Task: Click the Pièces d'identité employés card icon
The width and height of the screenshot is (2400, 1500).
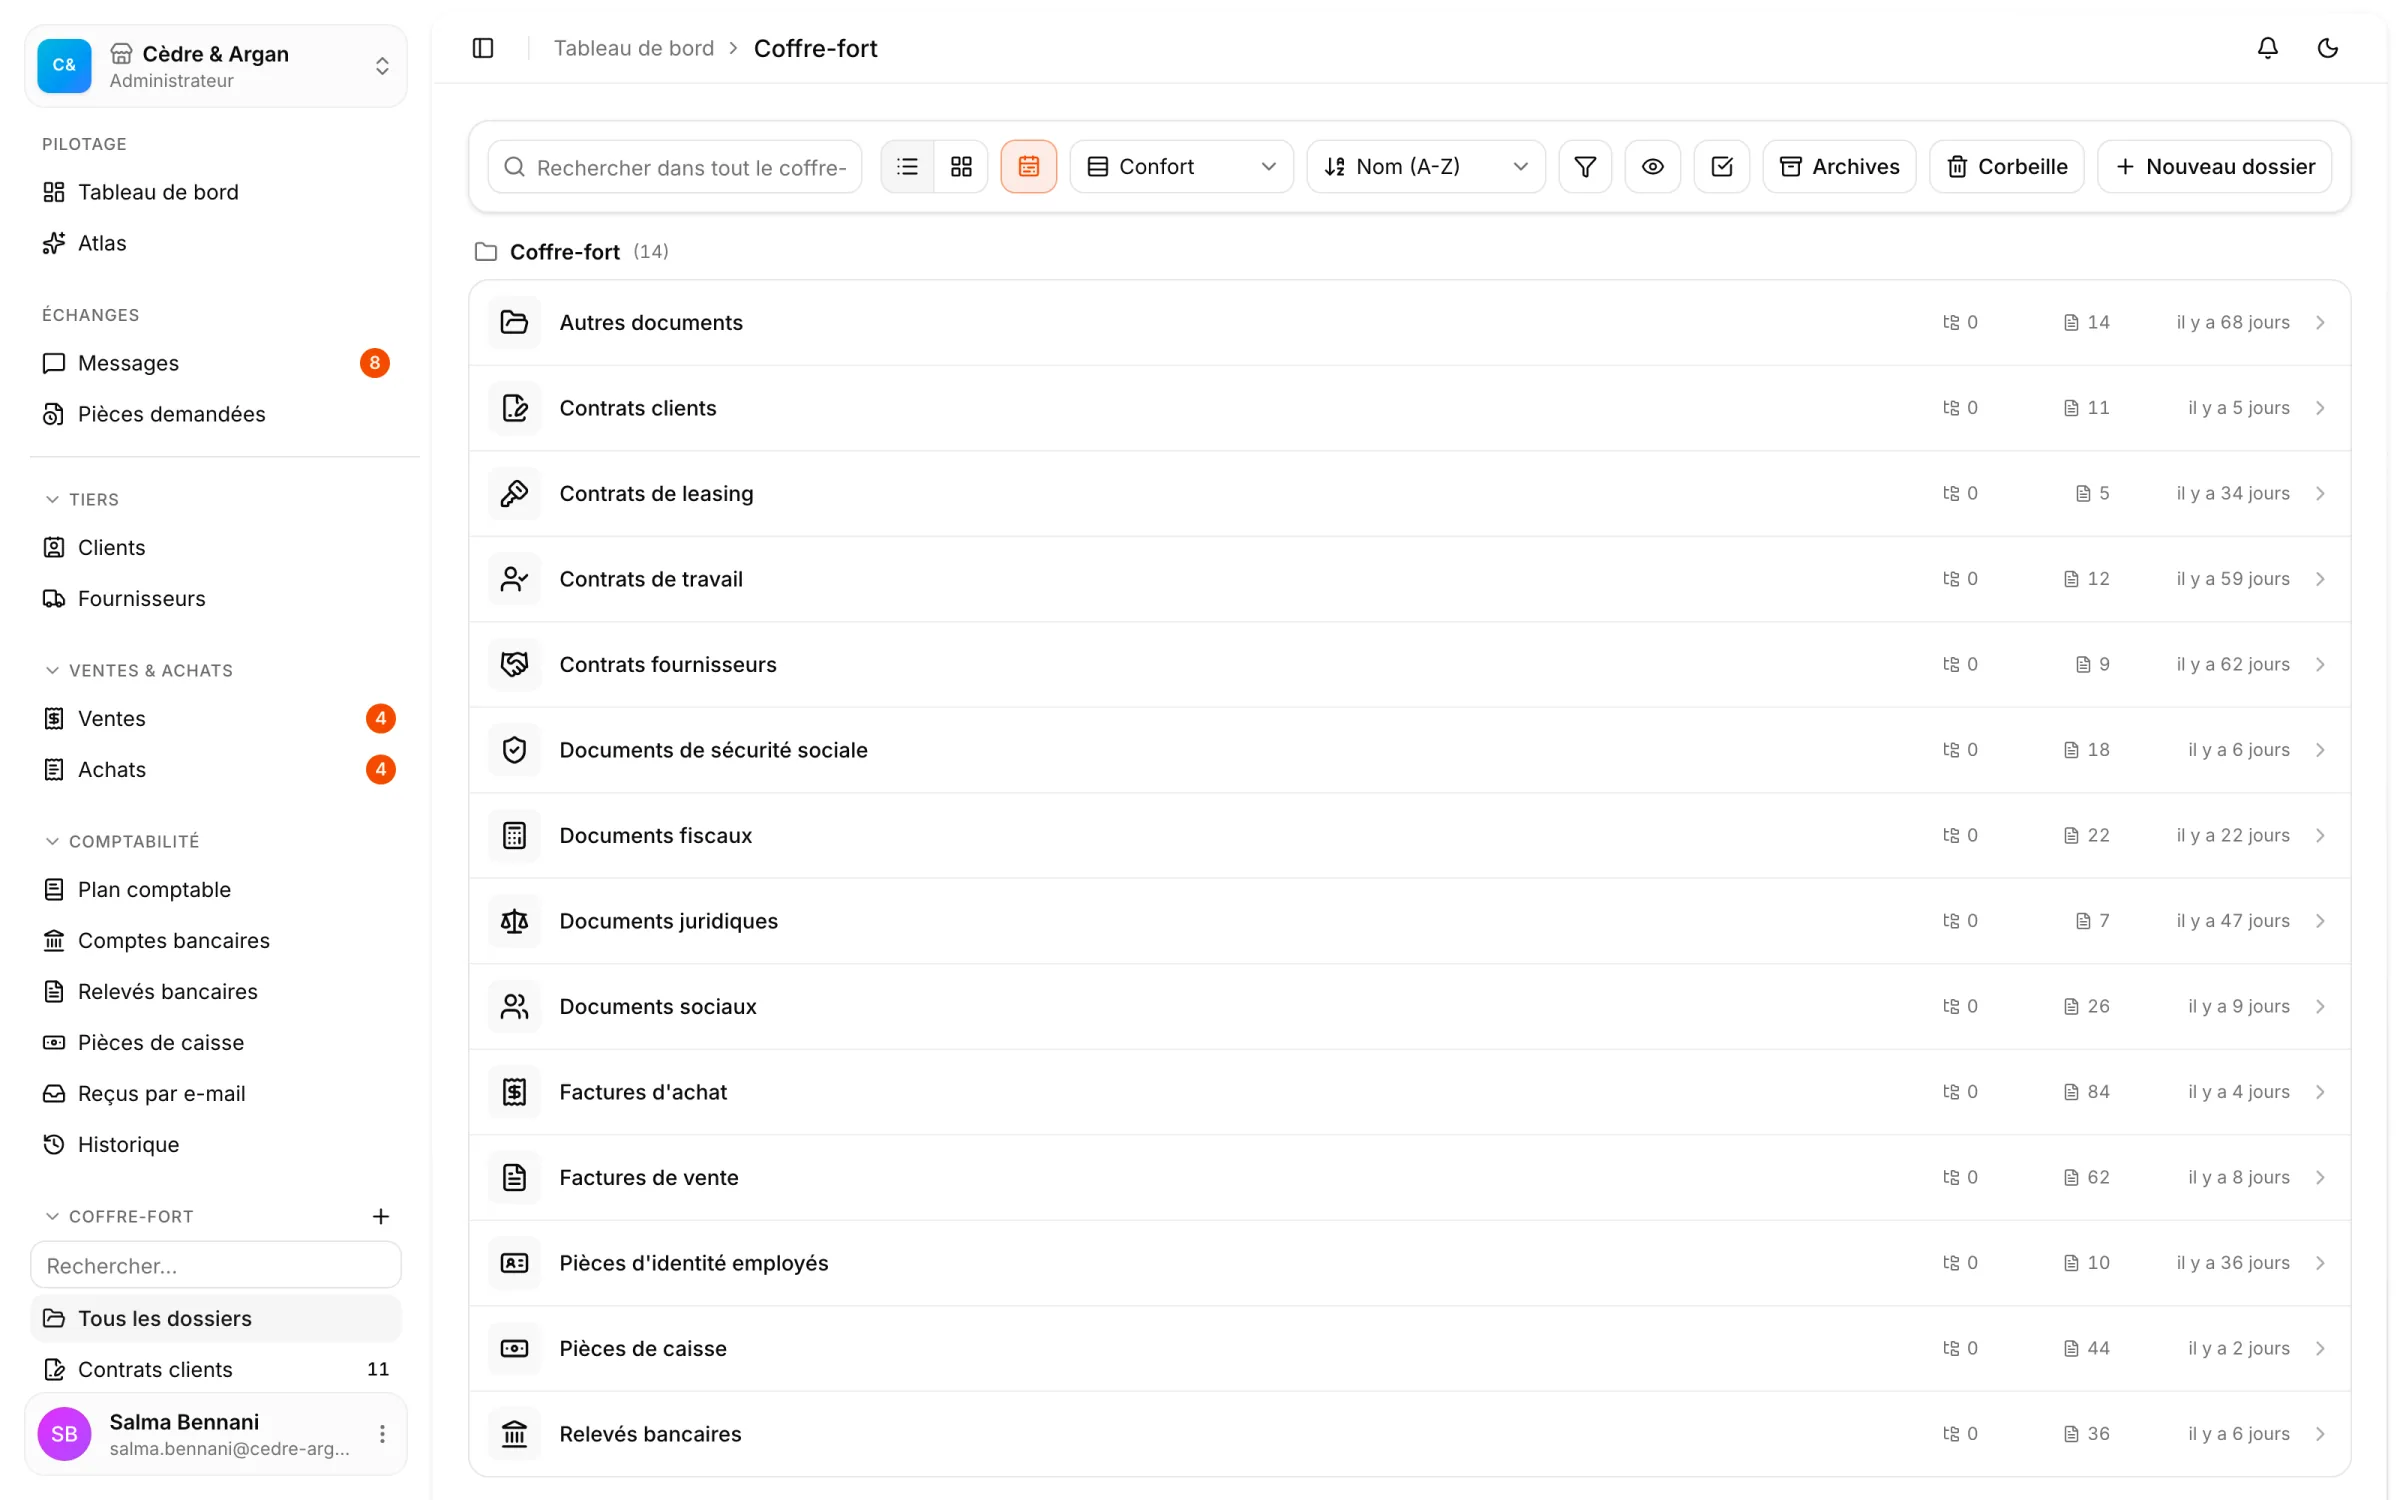Action: click(514, 1263)
